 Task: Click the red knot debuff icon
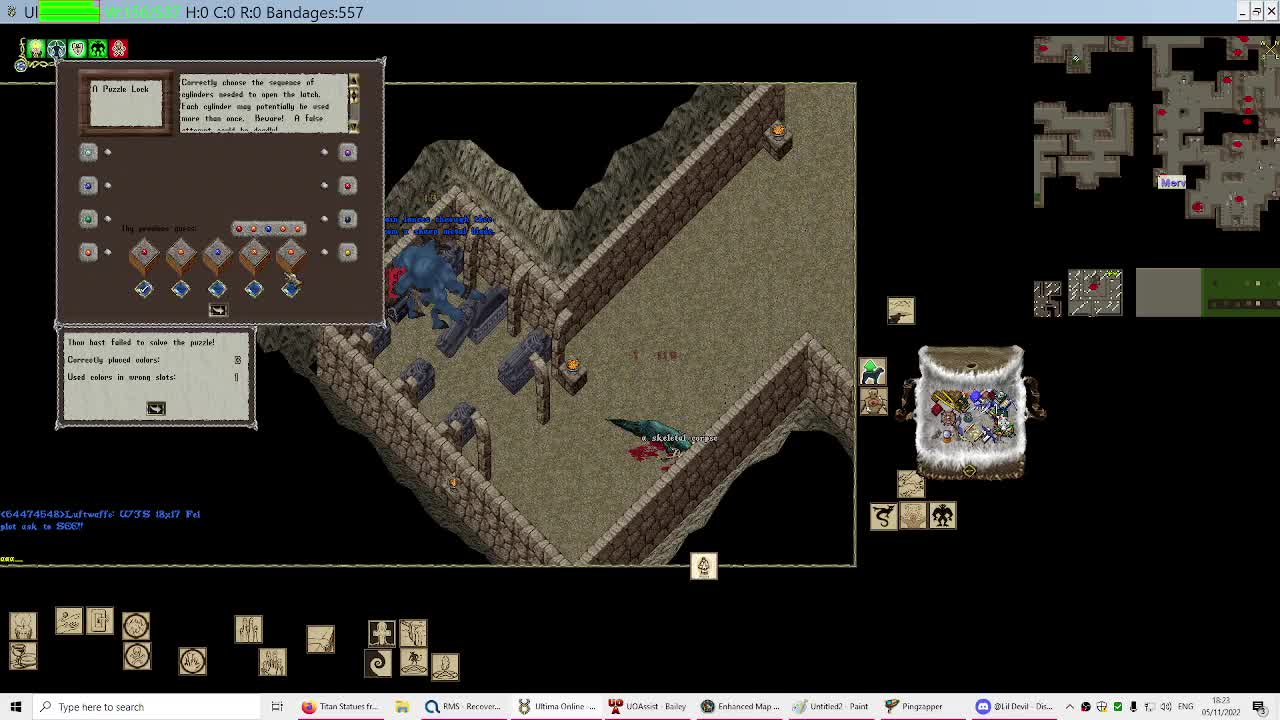[x=119, y=48]
